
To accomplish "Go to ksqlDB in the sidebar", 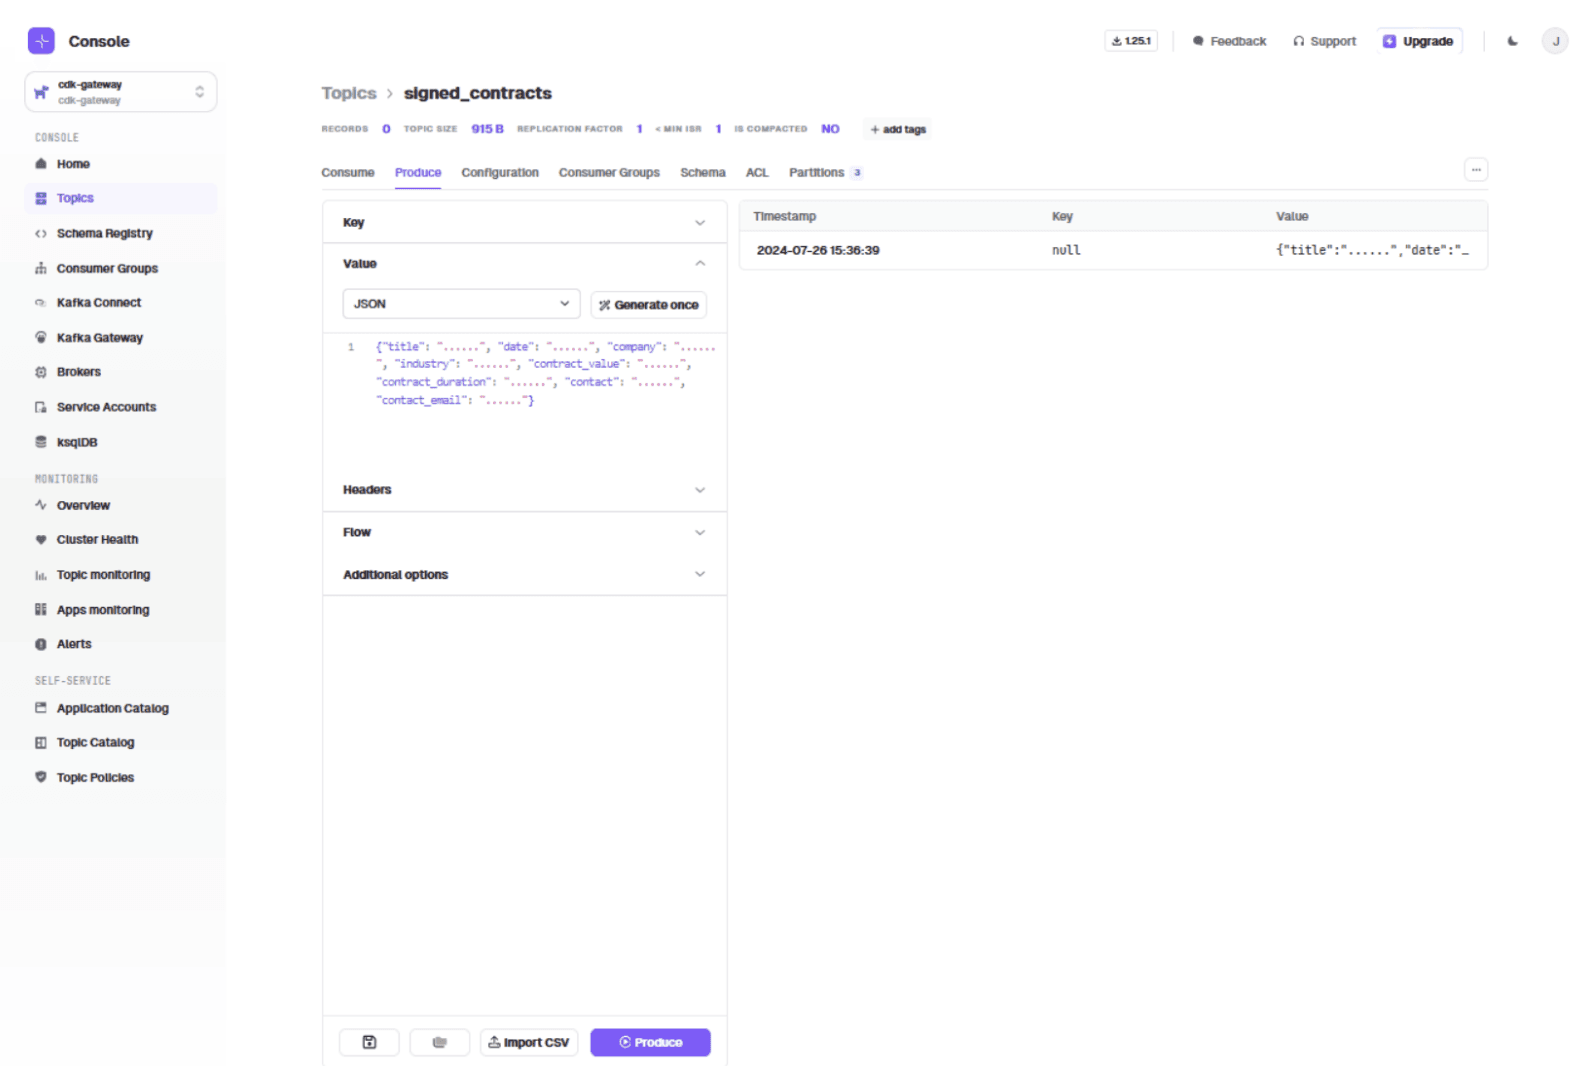I will (77, 442).
